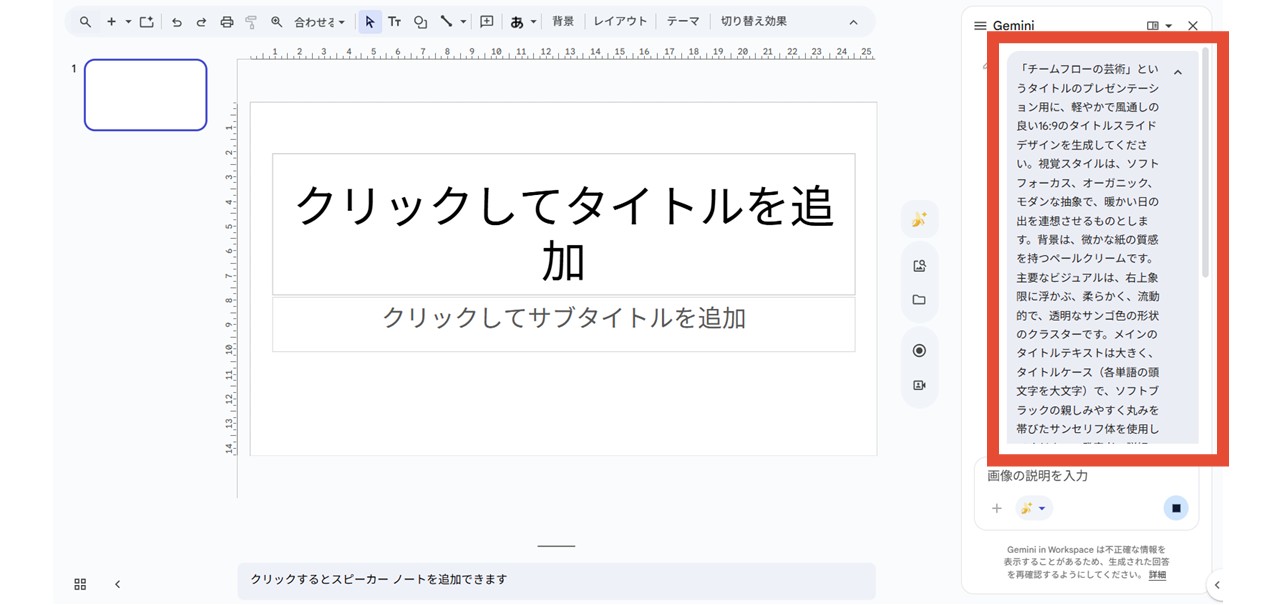Image resolution: width=1280 pixels, height=605 pixels.
Task: Open the folder icon in side panel
Action: click(919, 298)
